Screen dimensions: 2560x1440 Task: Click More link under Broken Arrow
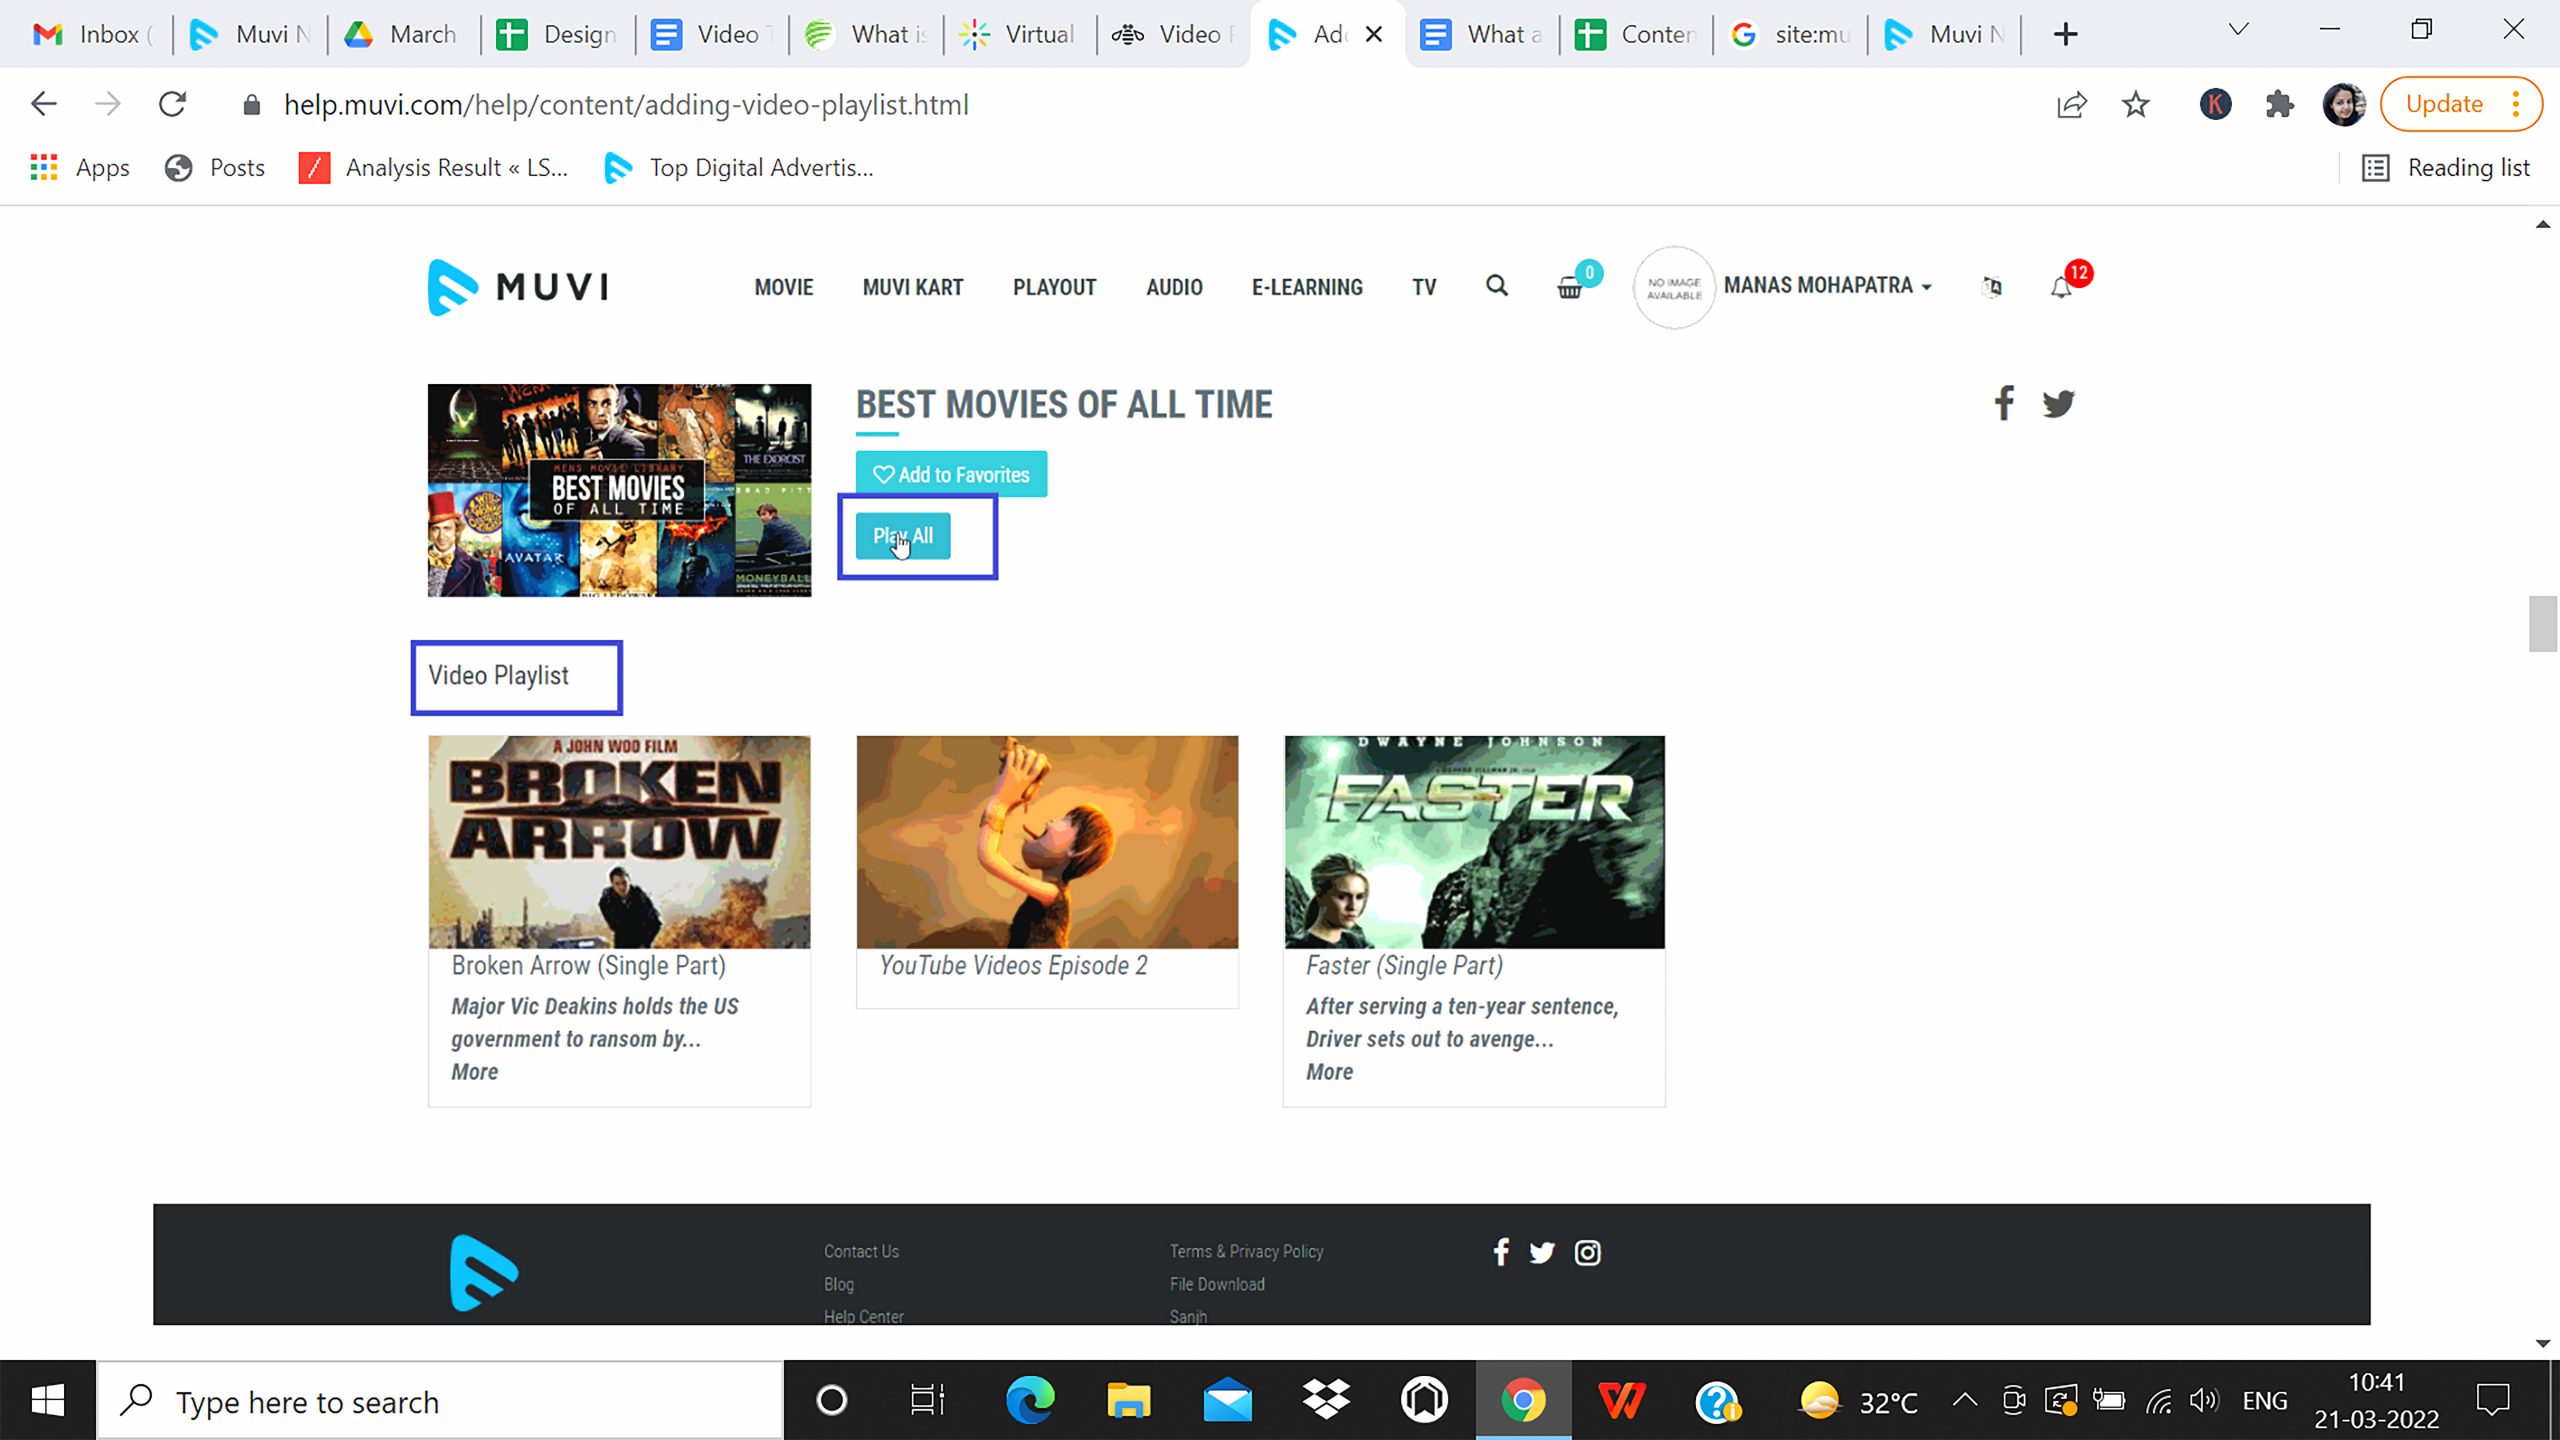click(471, 1071)
